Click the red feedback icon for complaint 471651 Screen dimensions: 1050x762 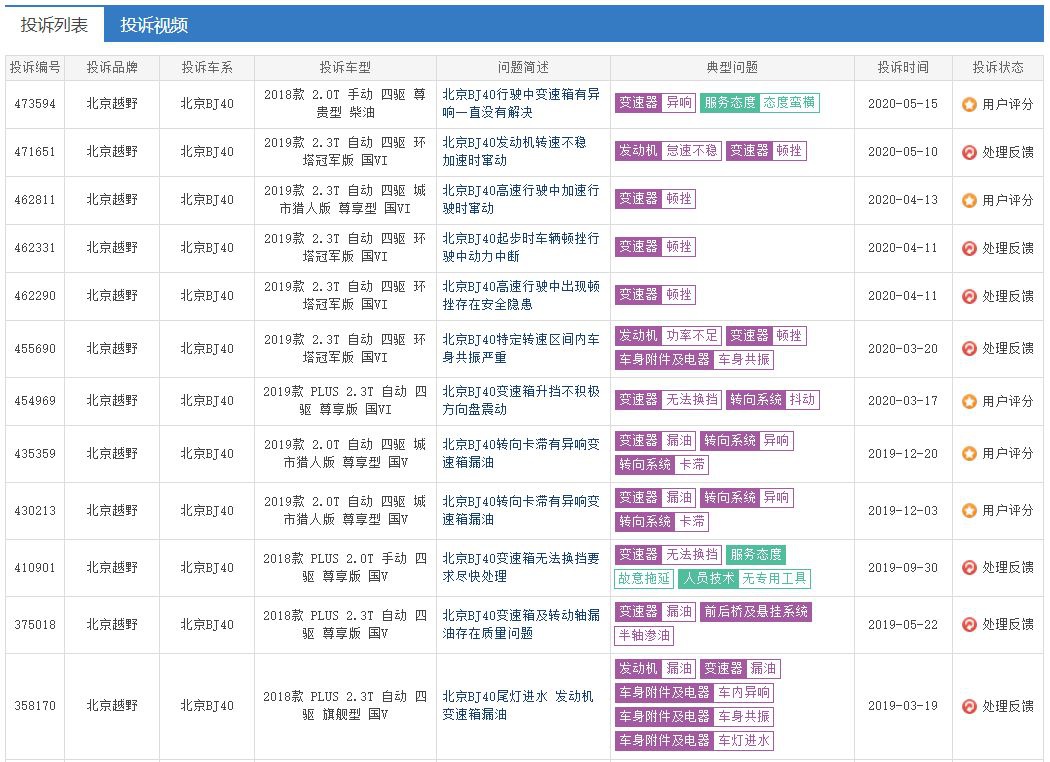[x=969, y=152]
